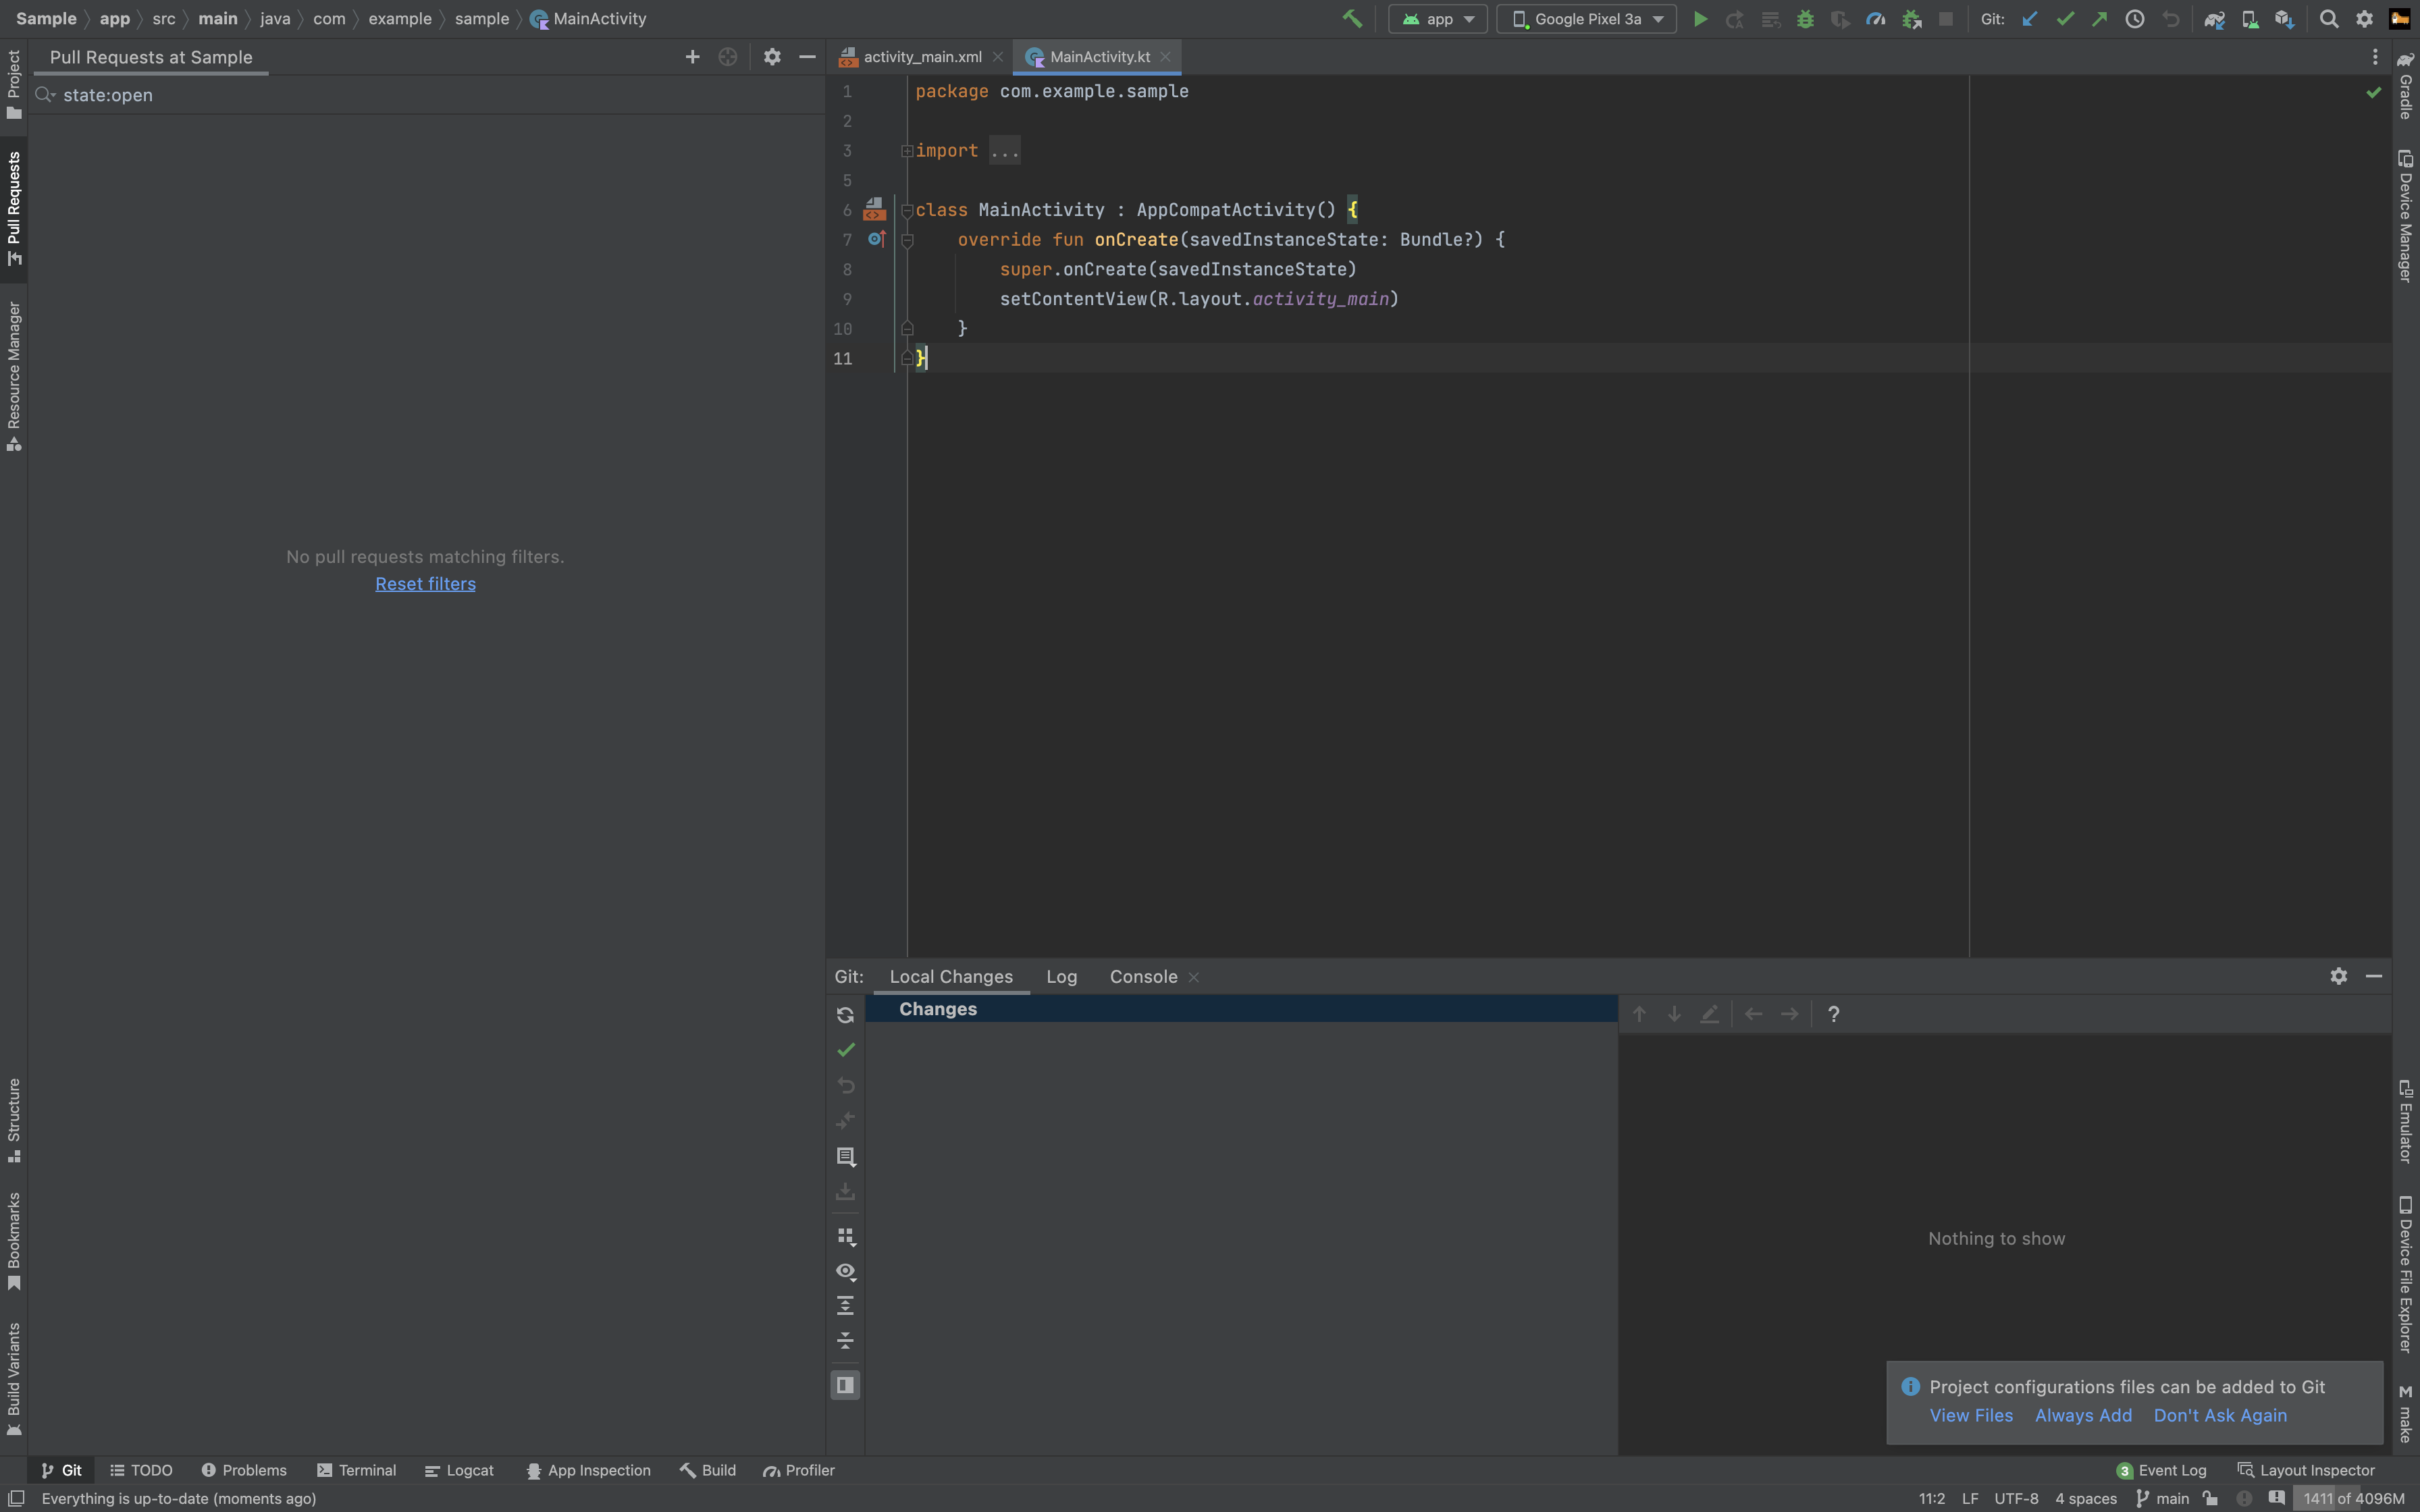
Task: Click Git Update Project arrow icon
Action: [2029, 19]
